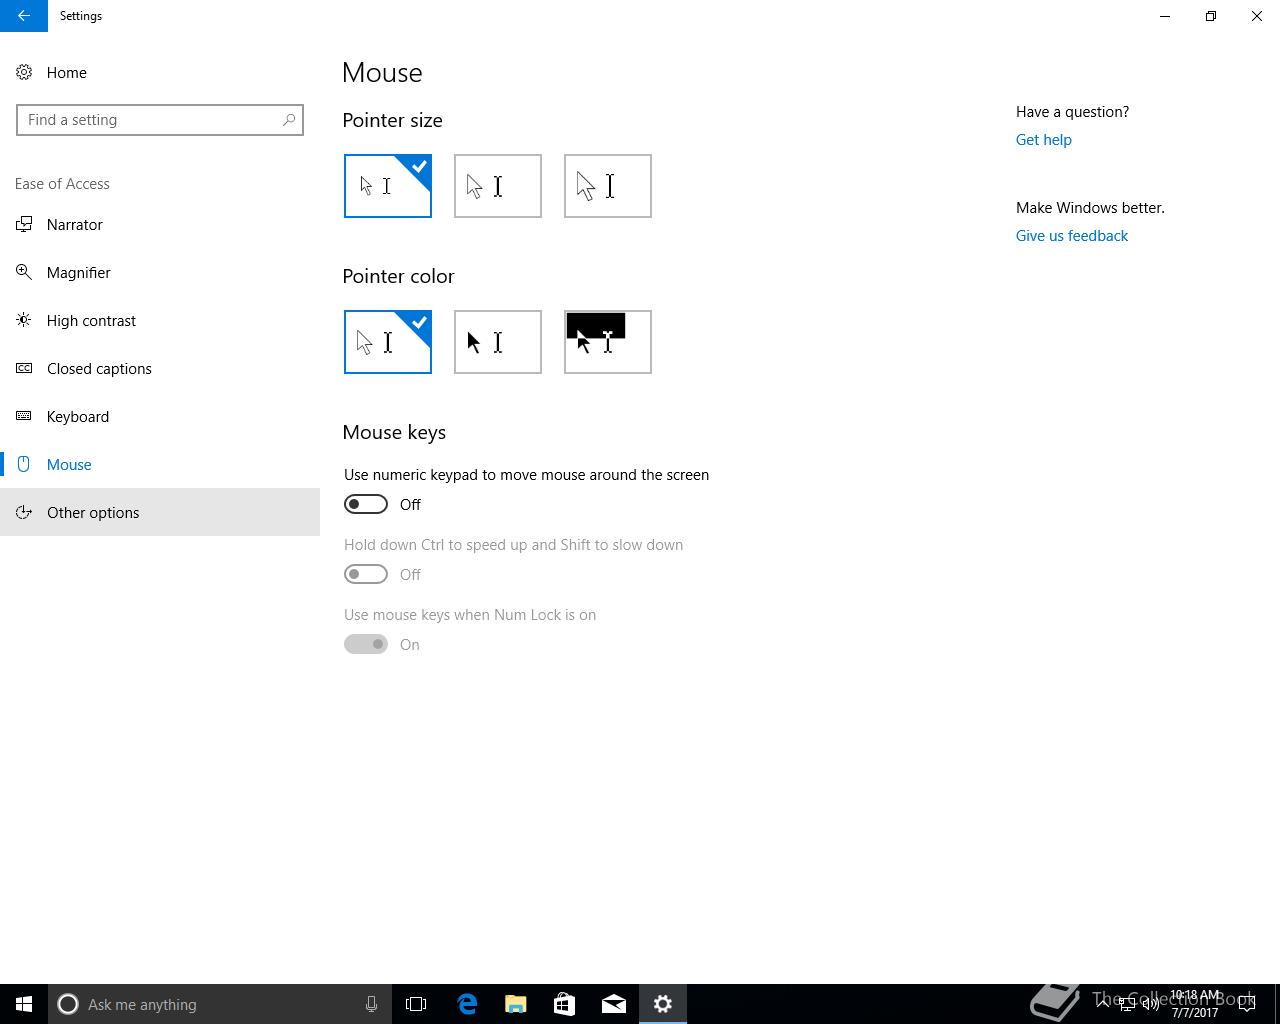Viewport: 1280px width, 1024px height.
Task: Open Closed captions settings page
Action: pos(160,369)
